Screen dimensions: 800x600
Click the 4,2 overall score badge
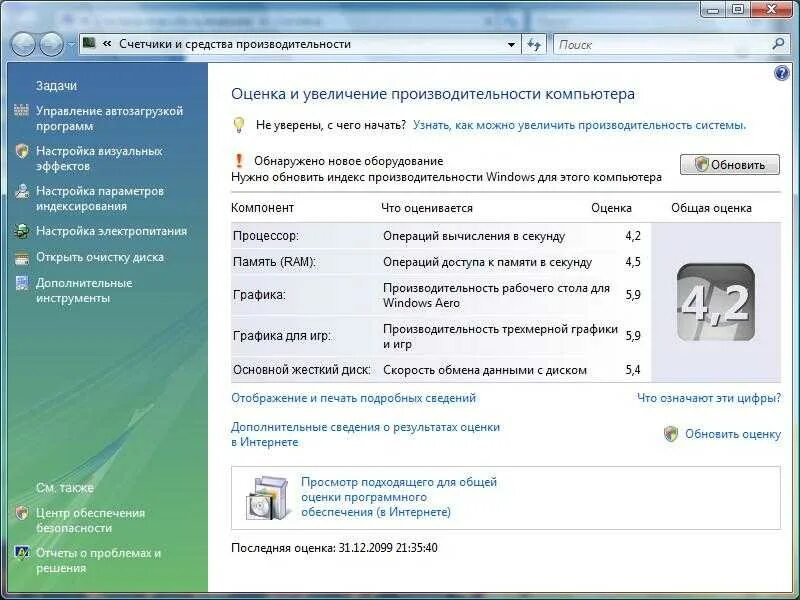715,303
